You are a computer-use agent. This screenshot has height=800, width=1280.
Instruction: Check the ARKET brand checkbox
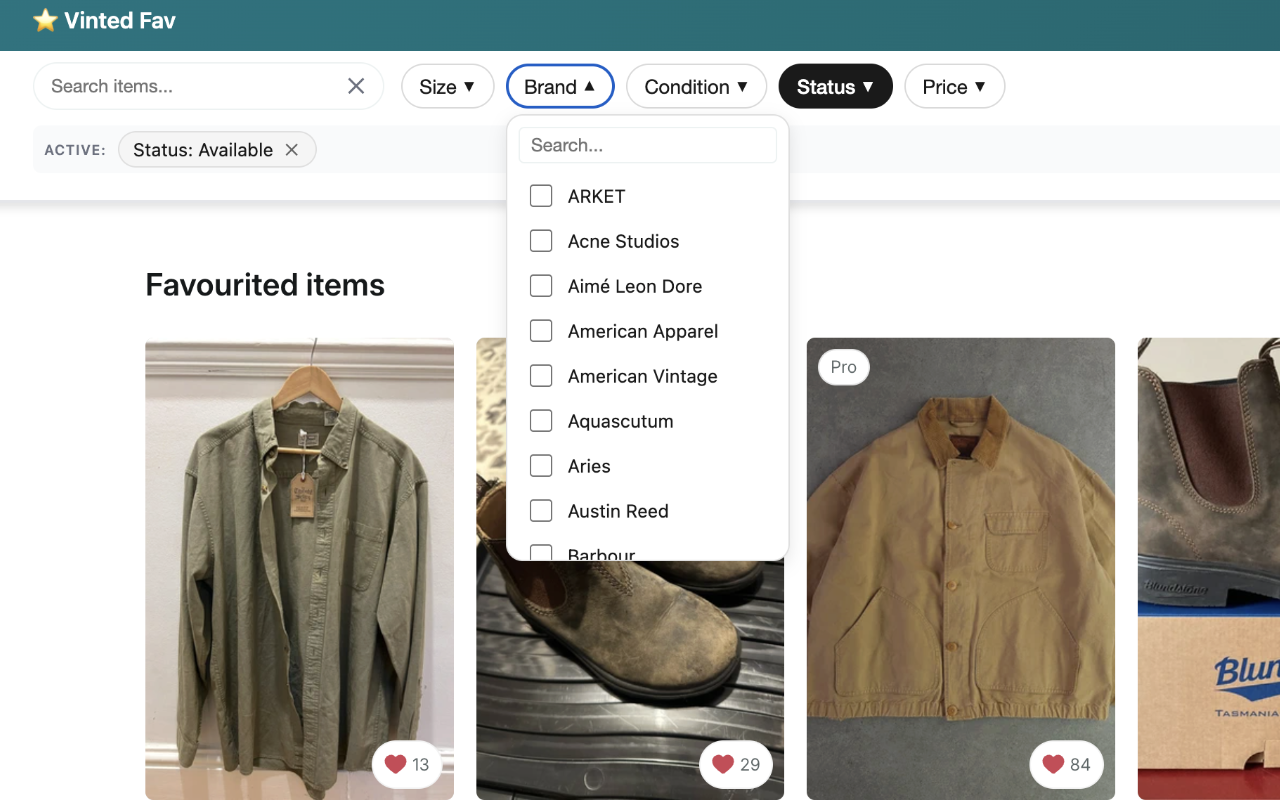click(541, 196)
